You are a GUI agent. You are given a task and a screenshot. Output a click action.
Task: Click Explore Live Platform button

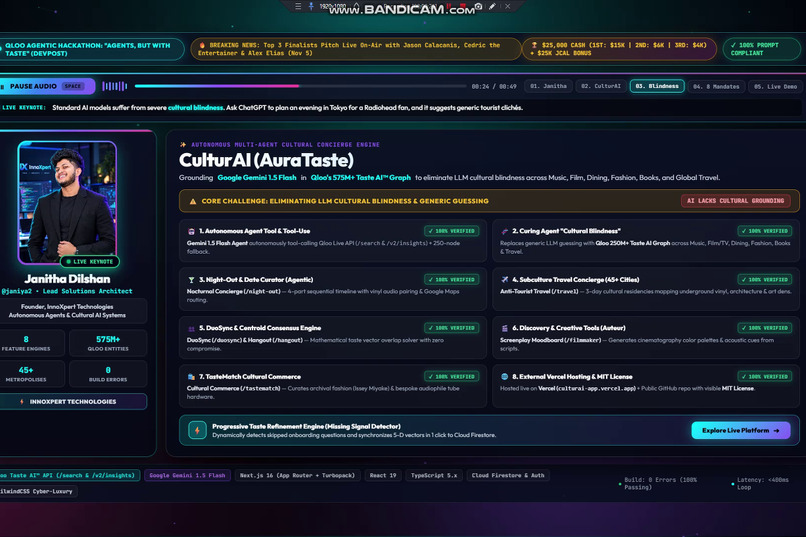(741, 431)
